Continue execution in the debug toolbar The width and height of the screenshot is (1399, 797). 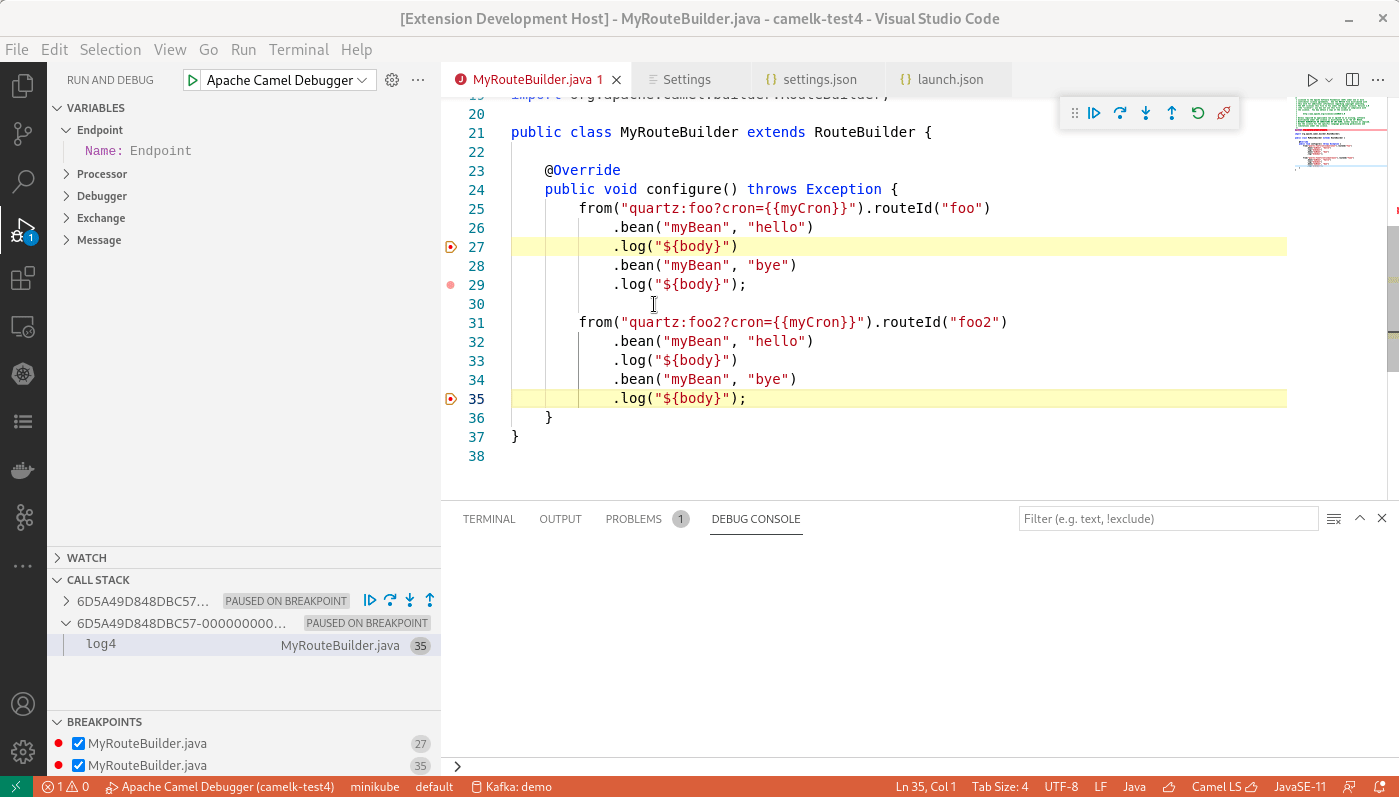click(x=1094, y=112)
